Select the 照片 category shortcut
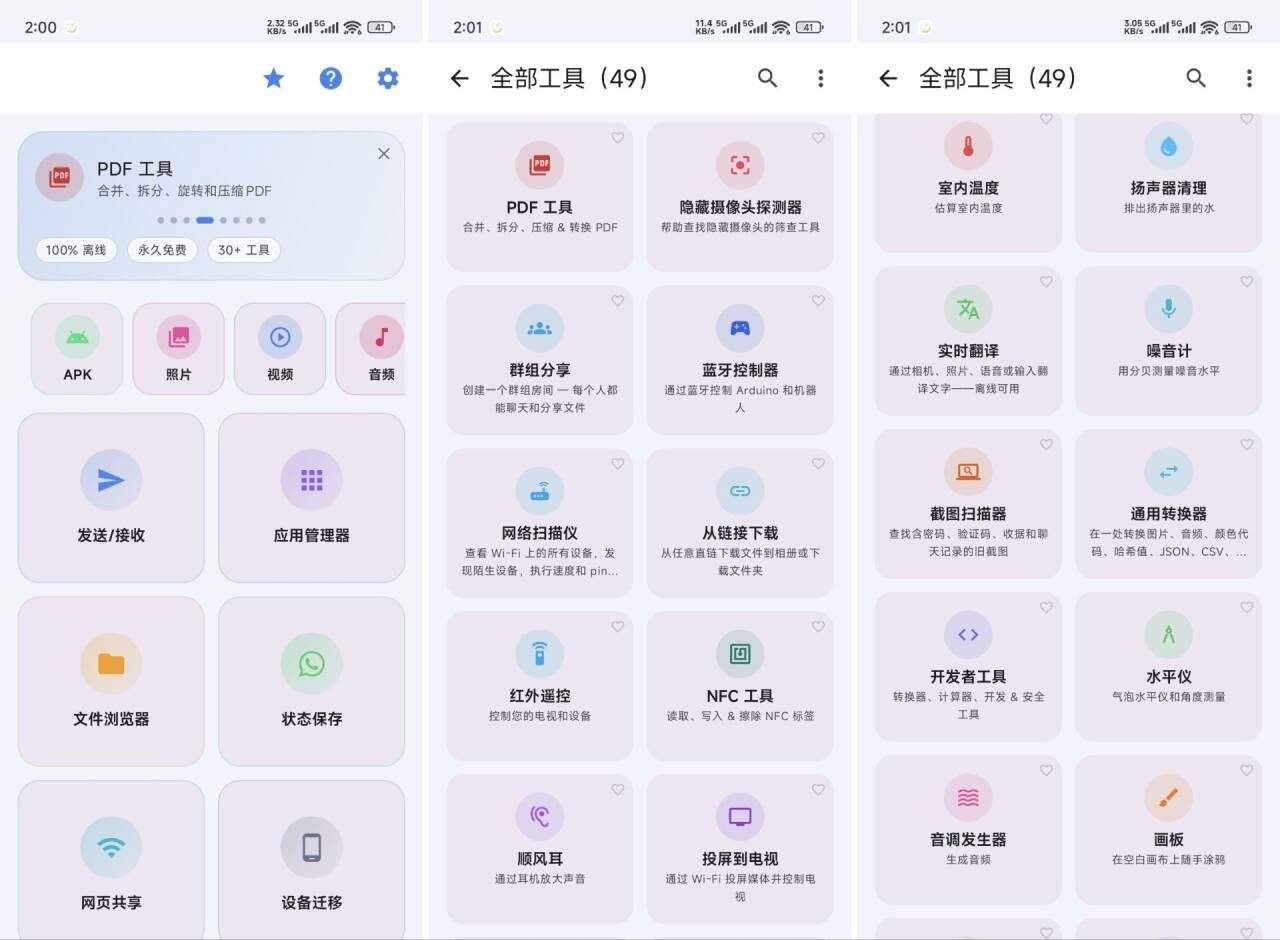This screenshot has width=1280, height=940. click(x=179, y=349)
